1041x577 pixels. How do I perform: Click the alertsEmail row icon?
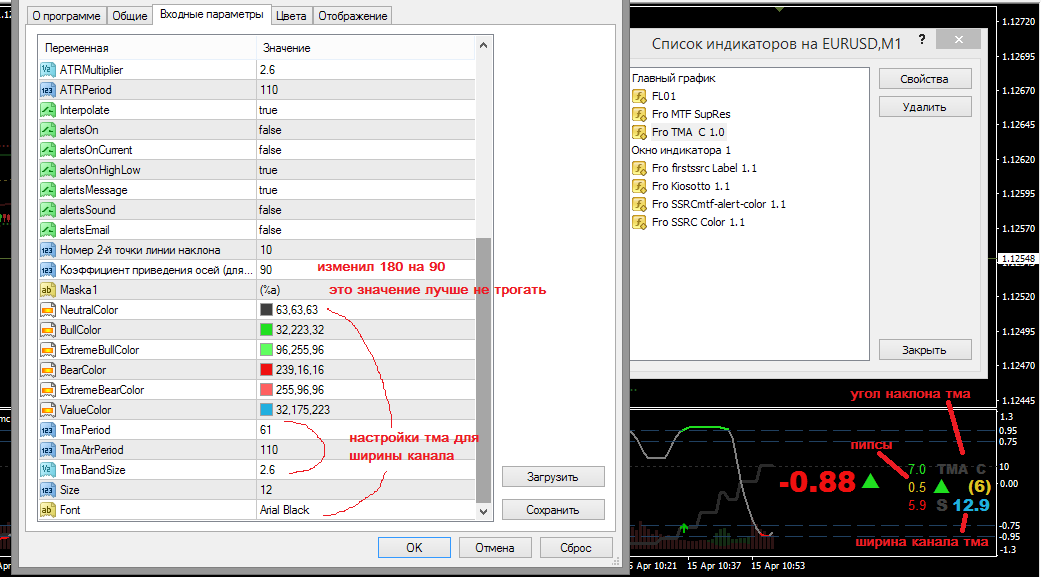(47, 230)
